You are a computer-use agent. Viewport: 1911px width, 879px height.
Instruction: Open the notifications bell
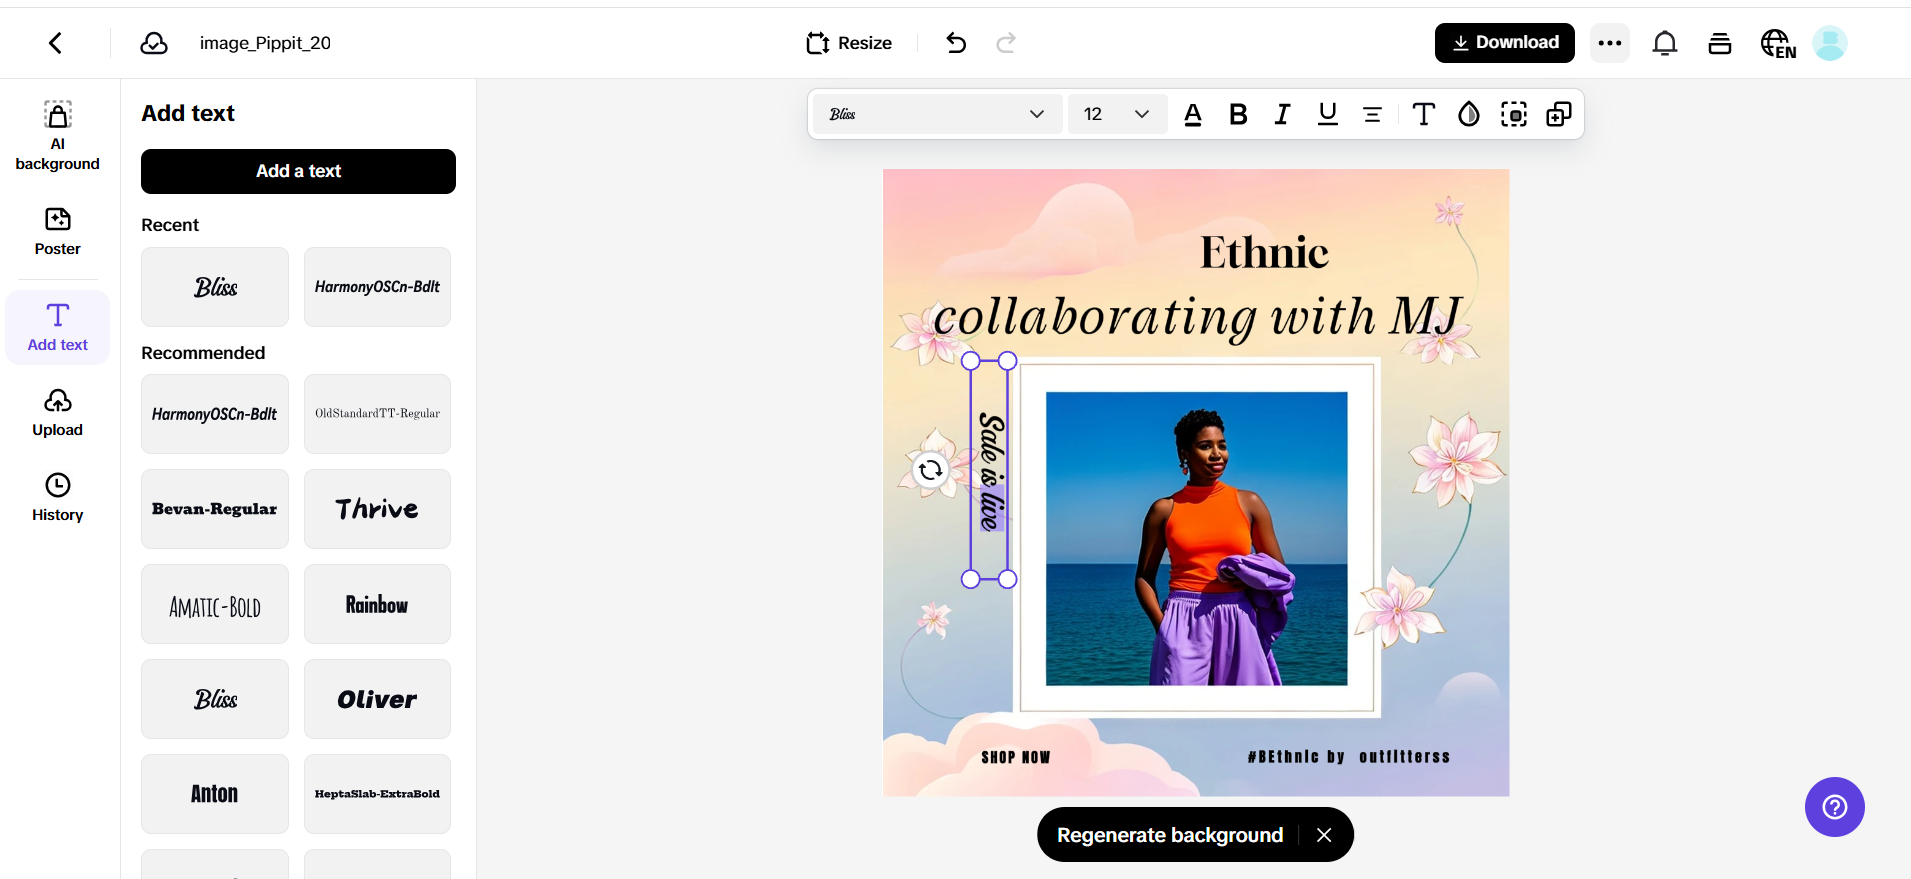[x=1664, y=43]
